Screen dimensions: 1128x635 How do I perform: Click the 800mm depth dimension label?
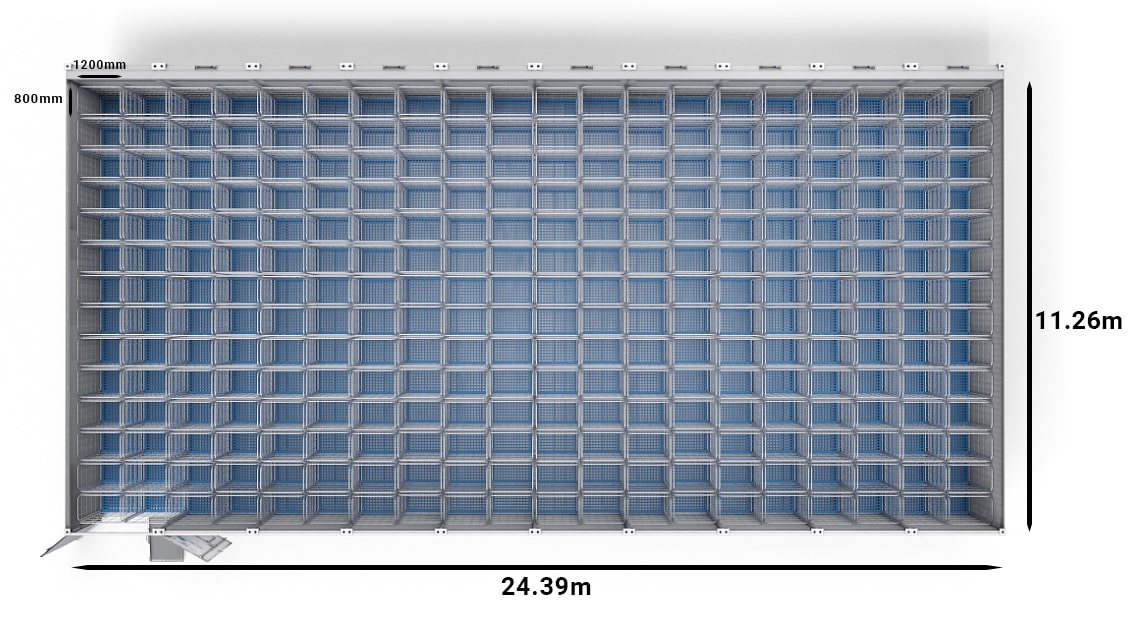38,99
